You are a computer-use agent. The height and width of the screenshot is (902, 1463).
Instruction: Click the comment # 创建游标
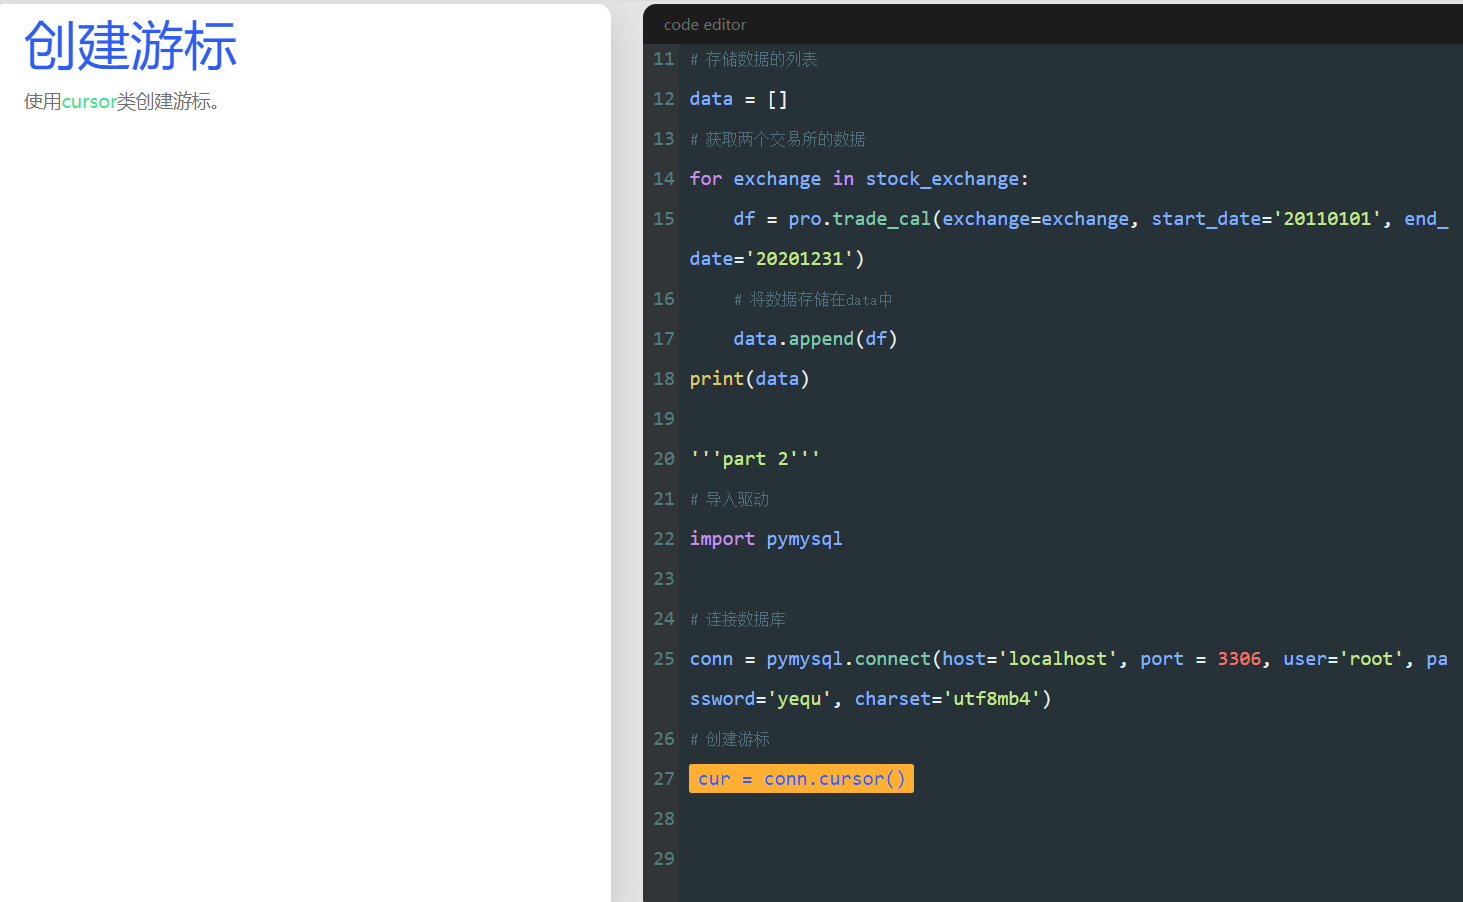point(729,740)
